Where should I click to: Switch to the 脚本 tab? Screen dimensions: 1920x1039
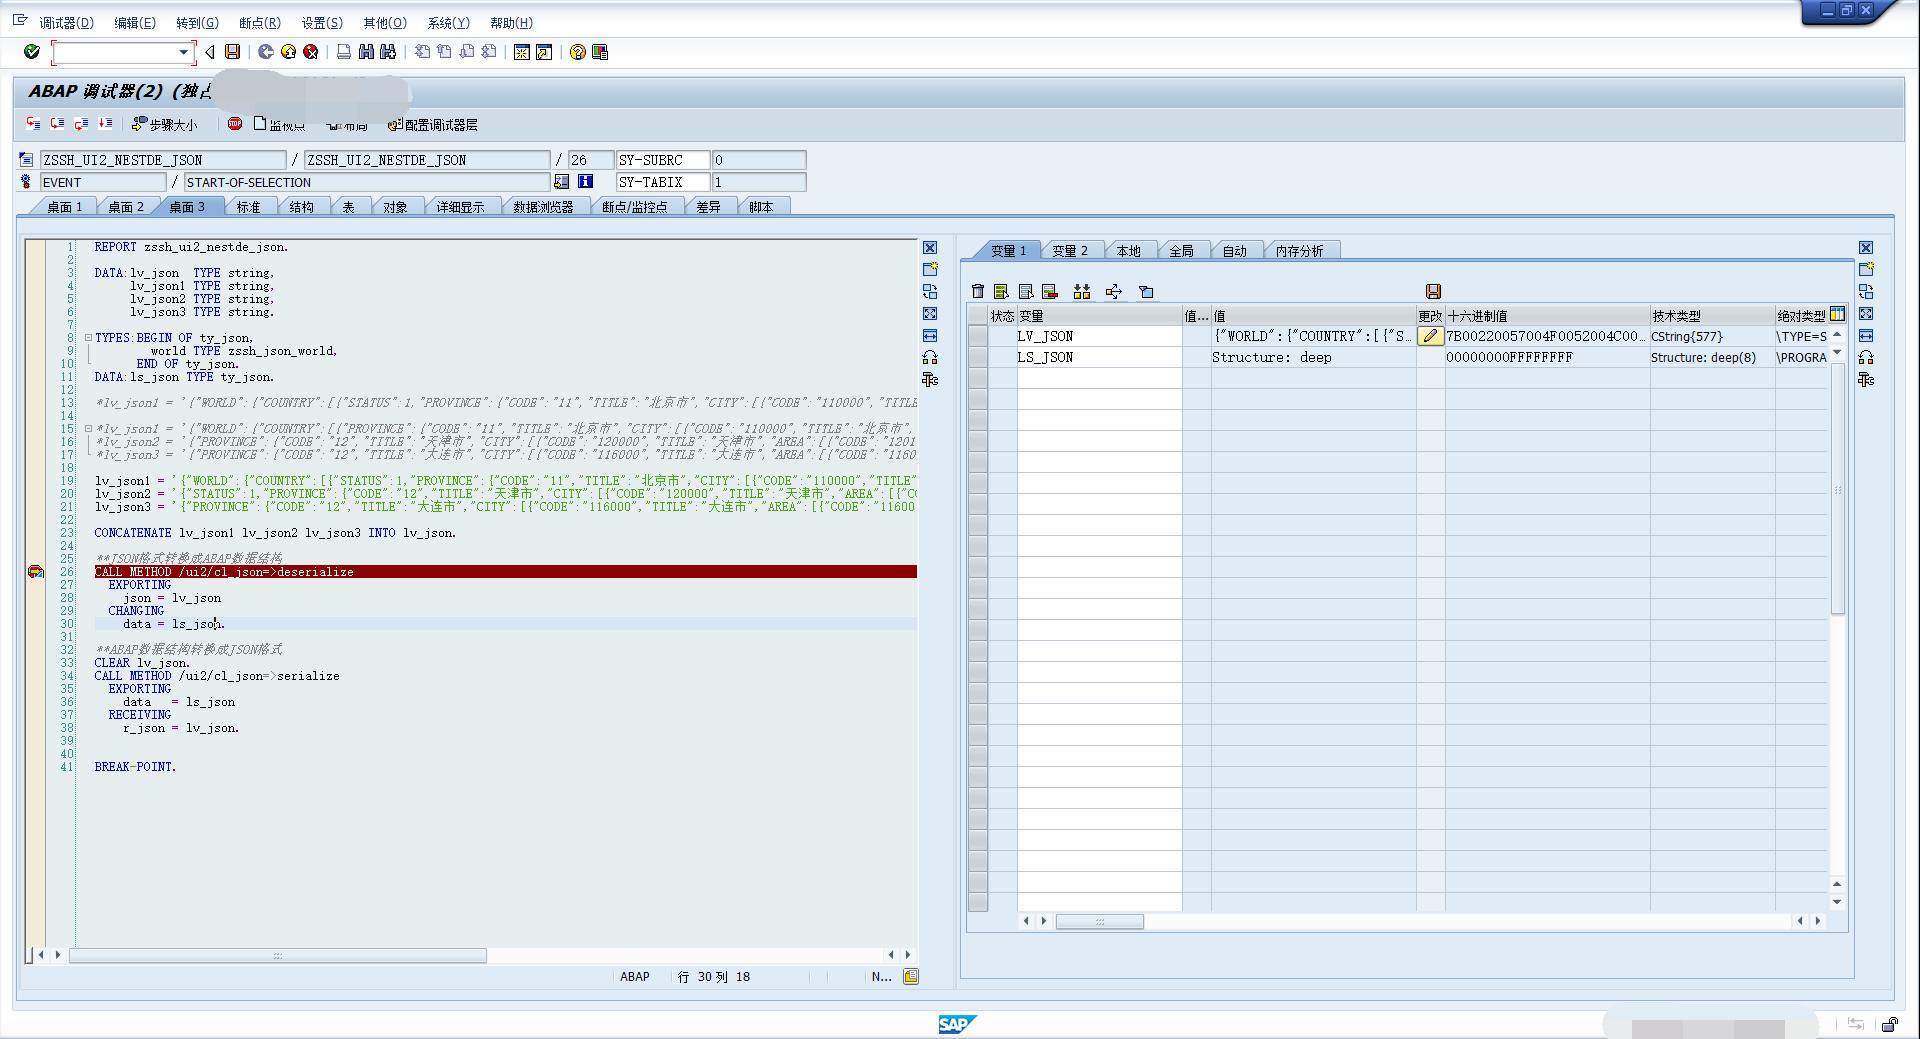coord(761,207)
